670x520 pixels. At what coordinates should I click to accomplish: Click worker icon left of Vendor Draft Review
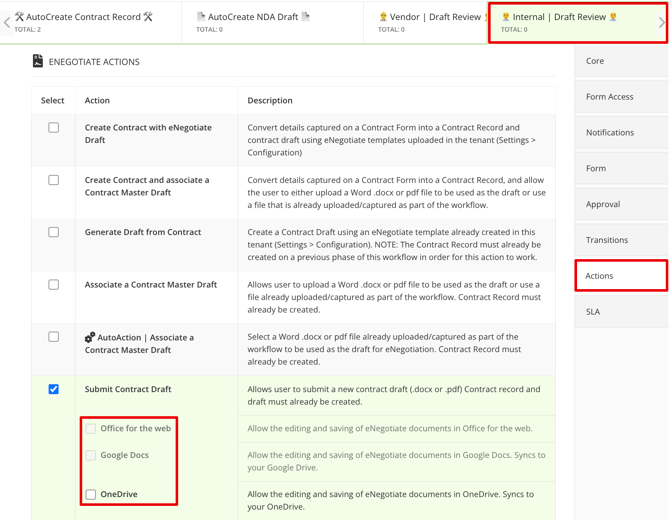tap(383, 17)
